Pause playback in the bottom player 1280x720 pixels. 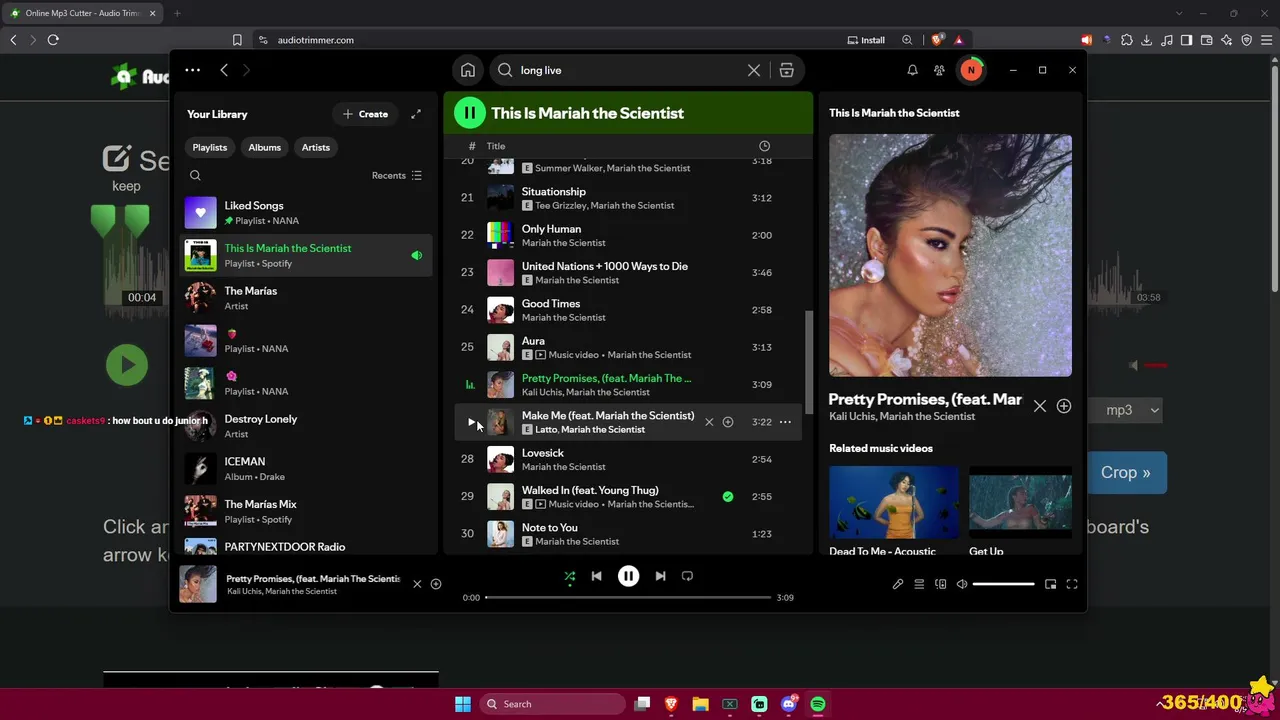coord(628,576)
